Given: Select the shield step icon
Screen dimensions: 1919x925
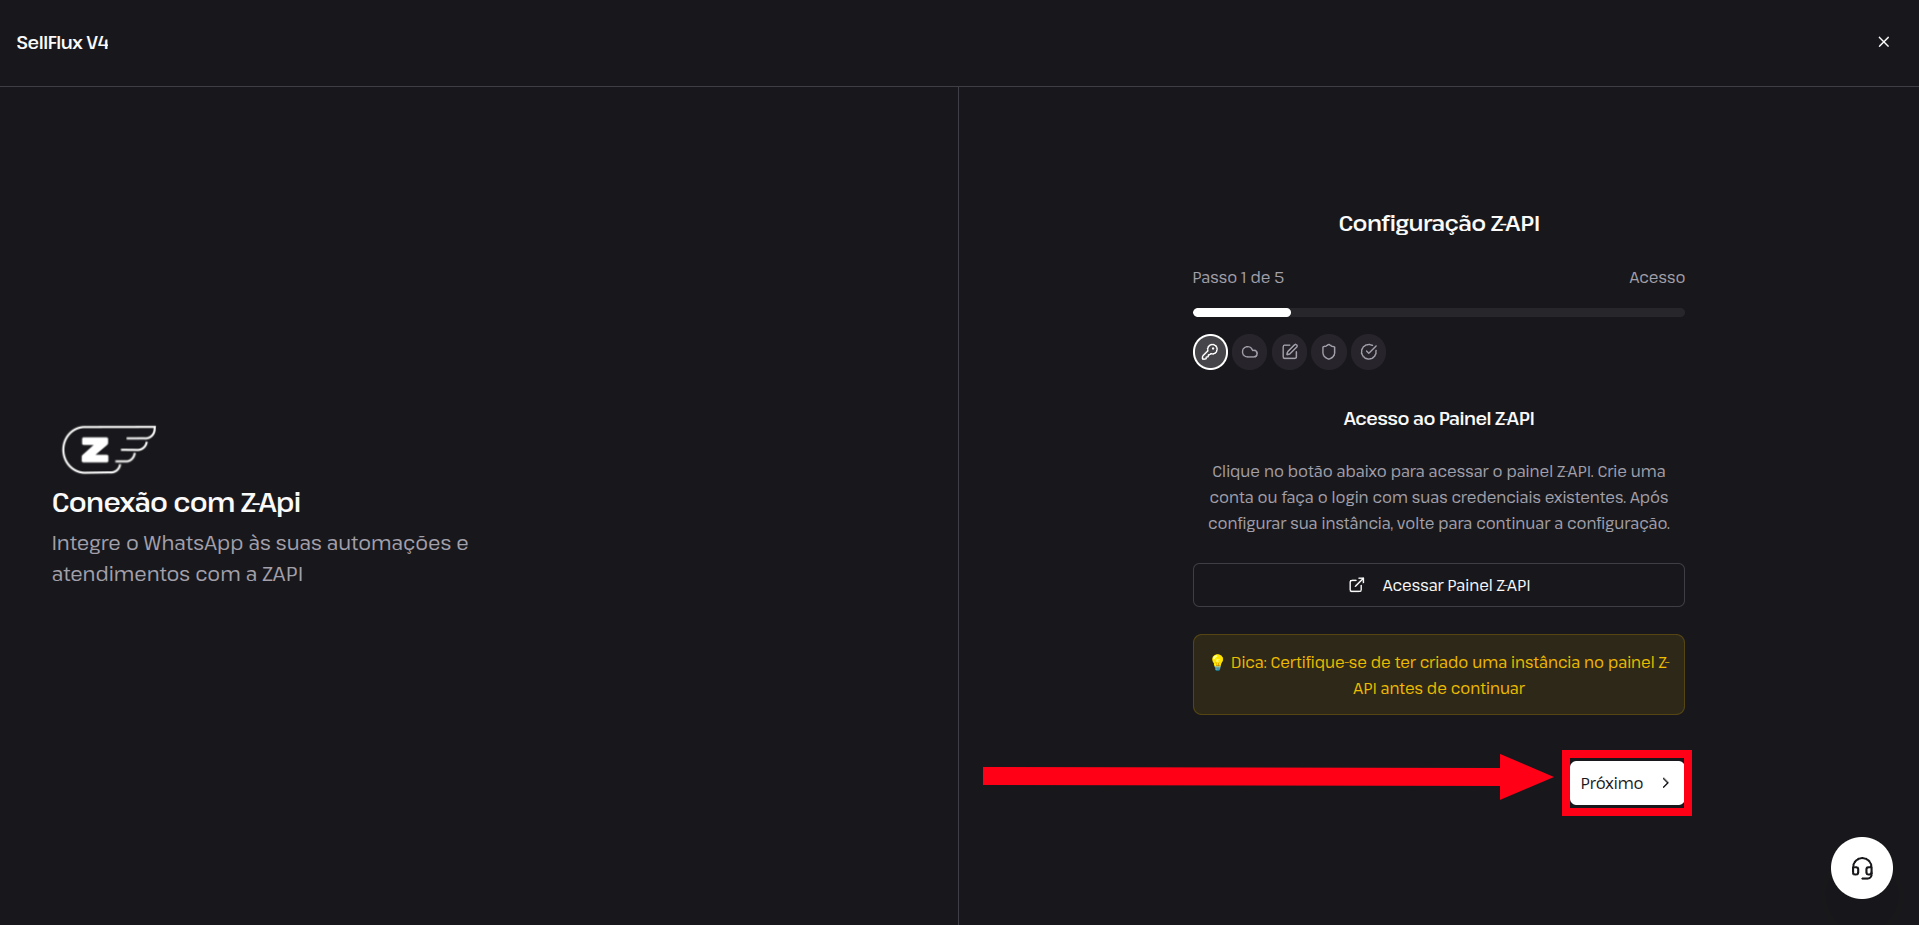Looking at the screenshot, I should (1329, 352).
